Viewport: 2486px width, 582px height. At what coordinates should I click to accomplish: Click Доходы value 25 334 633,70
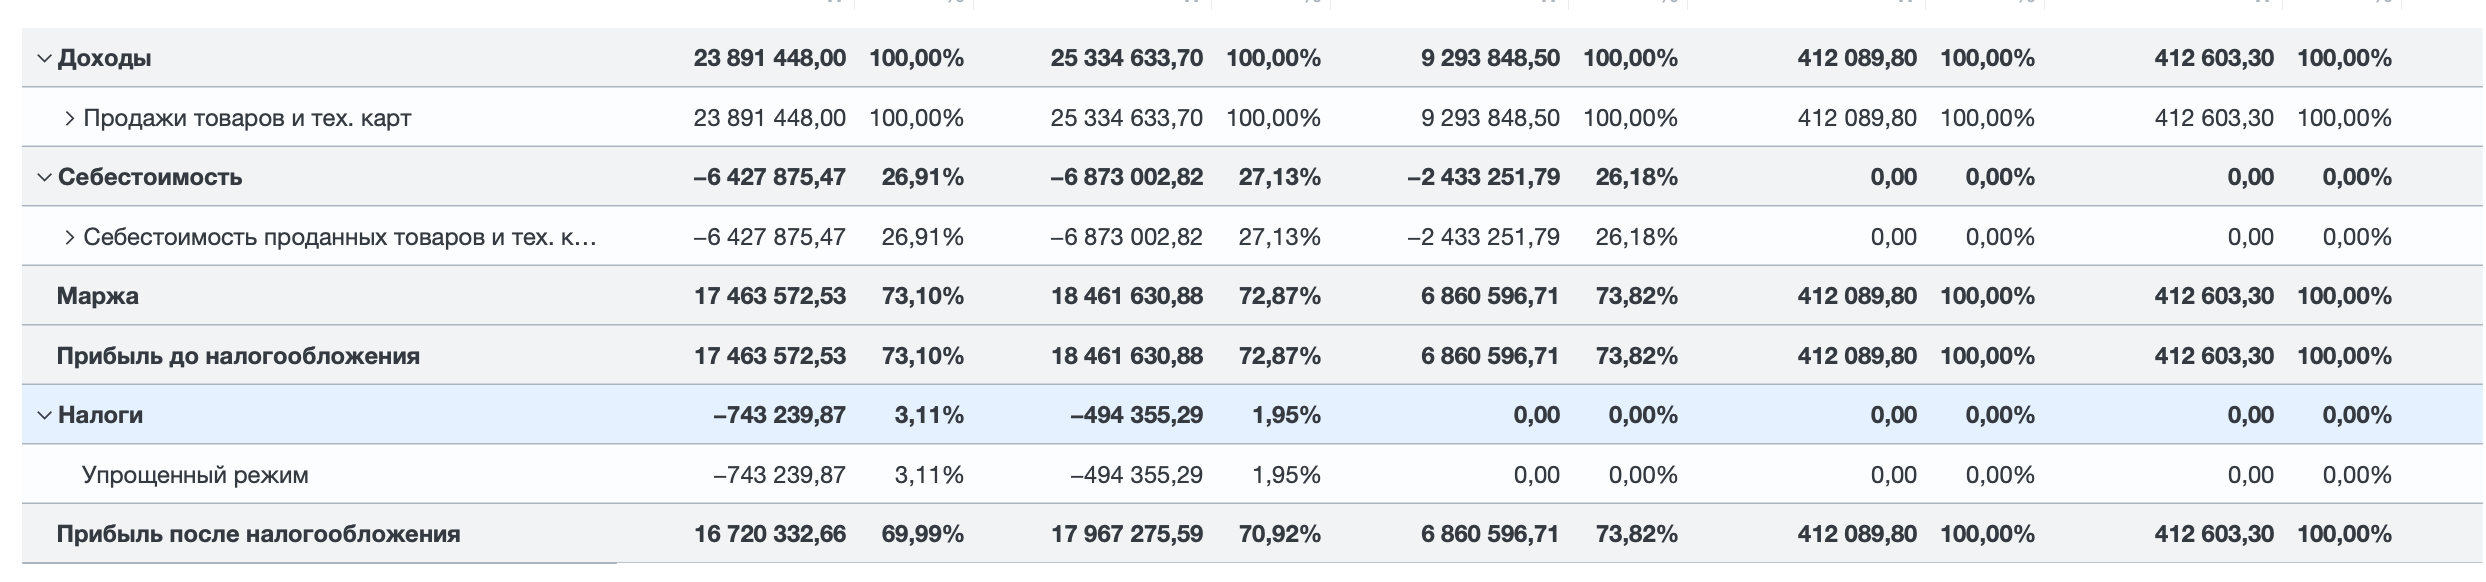pos(1127,58)
